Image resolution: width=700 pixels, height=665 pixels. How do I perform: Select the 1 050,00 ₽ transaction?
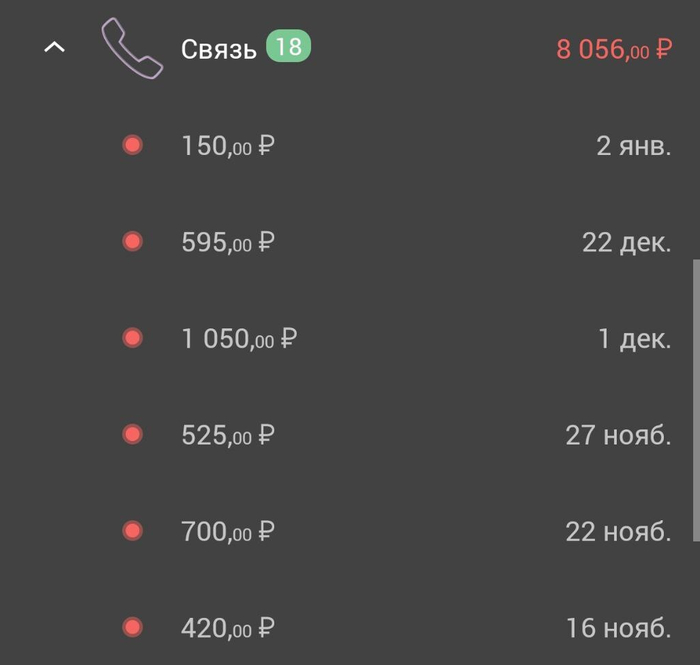(x=240, y=339)
